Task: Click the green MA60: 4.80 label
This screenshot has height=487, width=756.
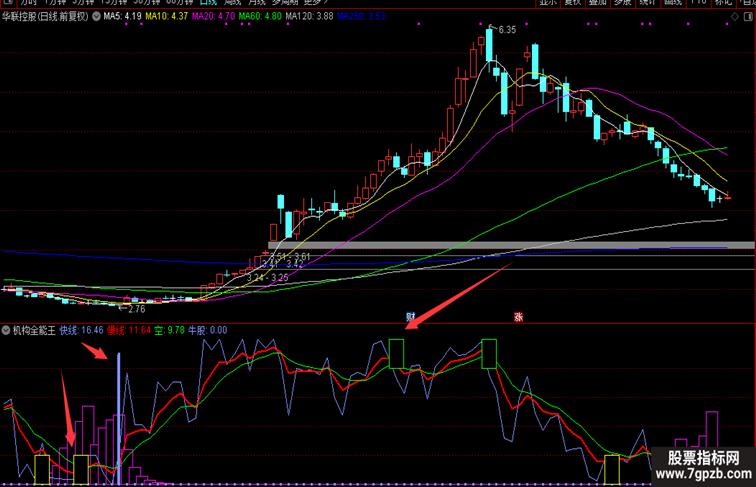Action: [x=260, y=16]
